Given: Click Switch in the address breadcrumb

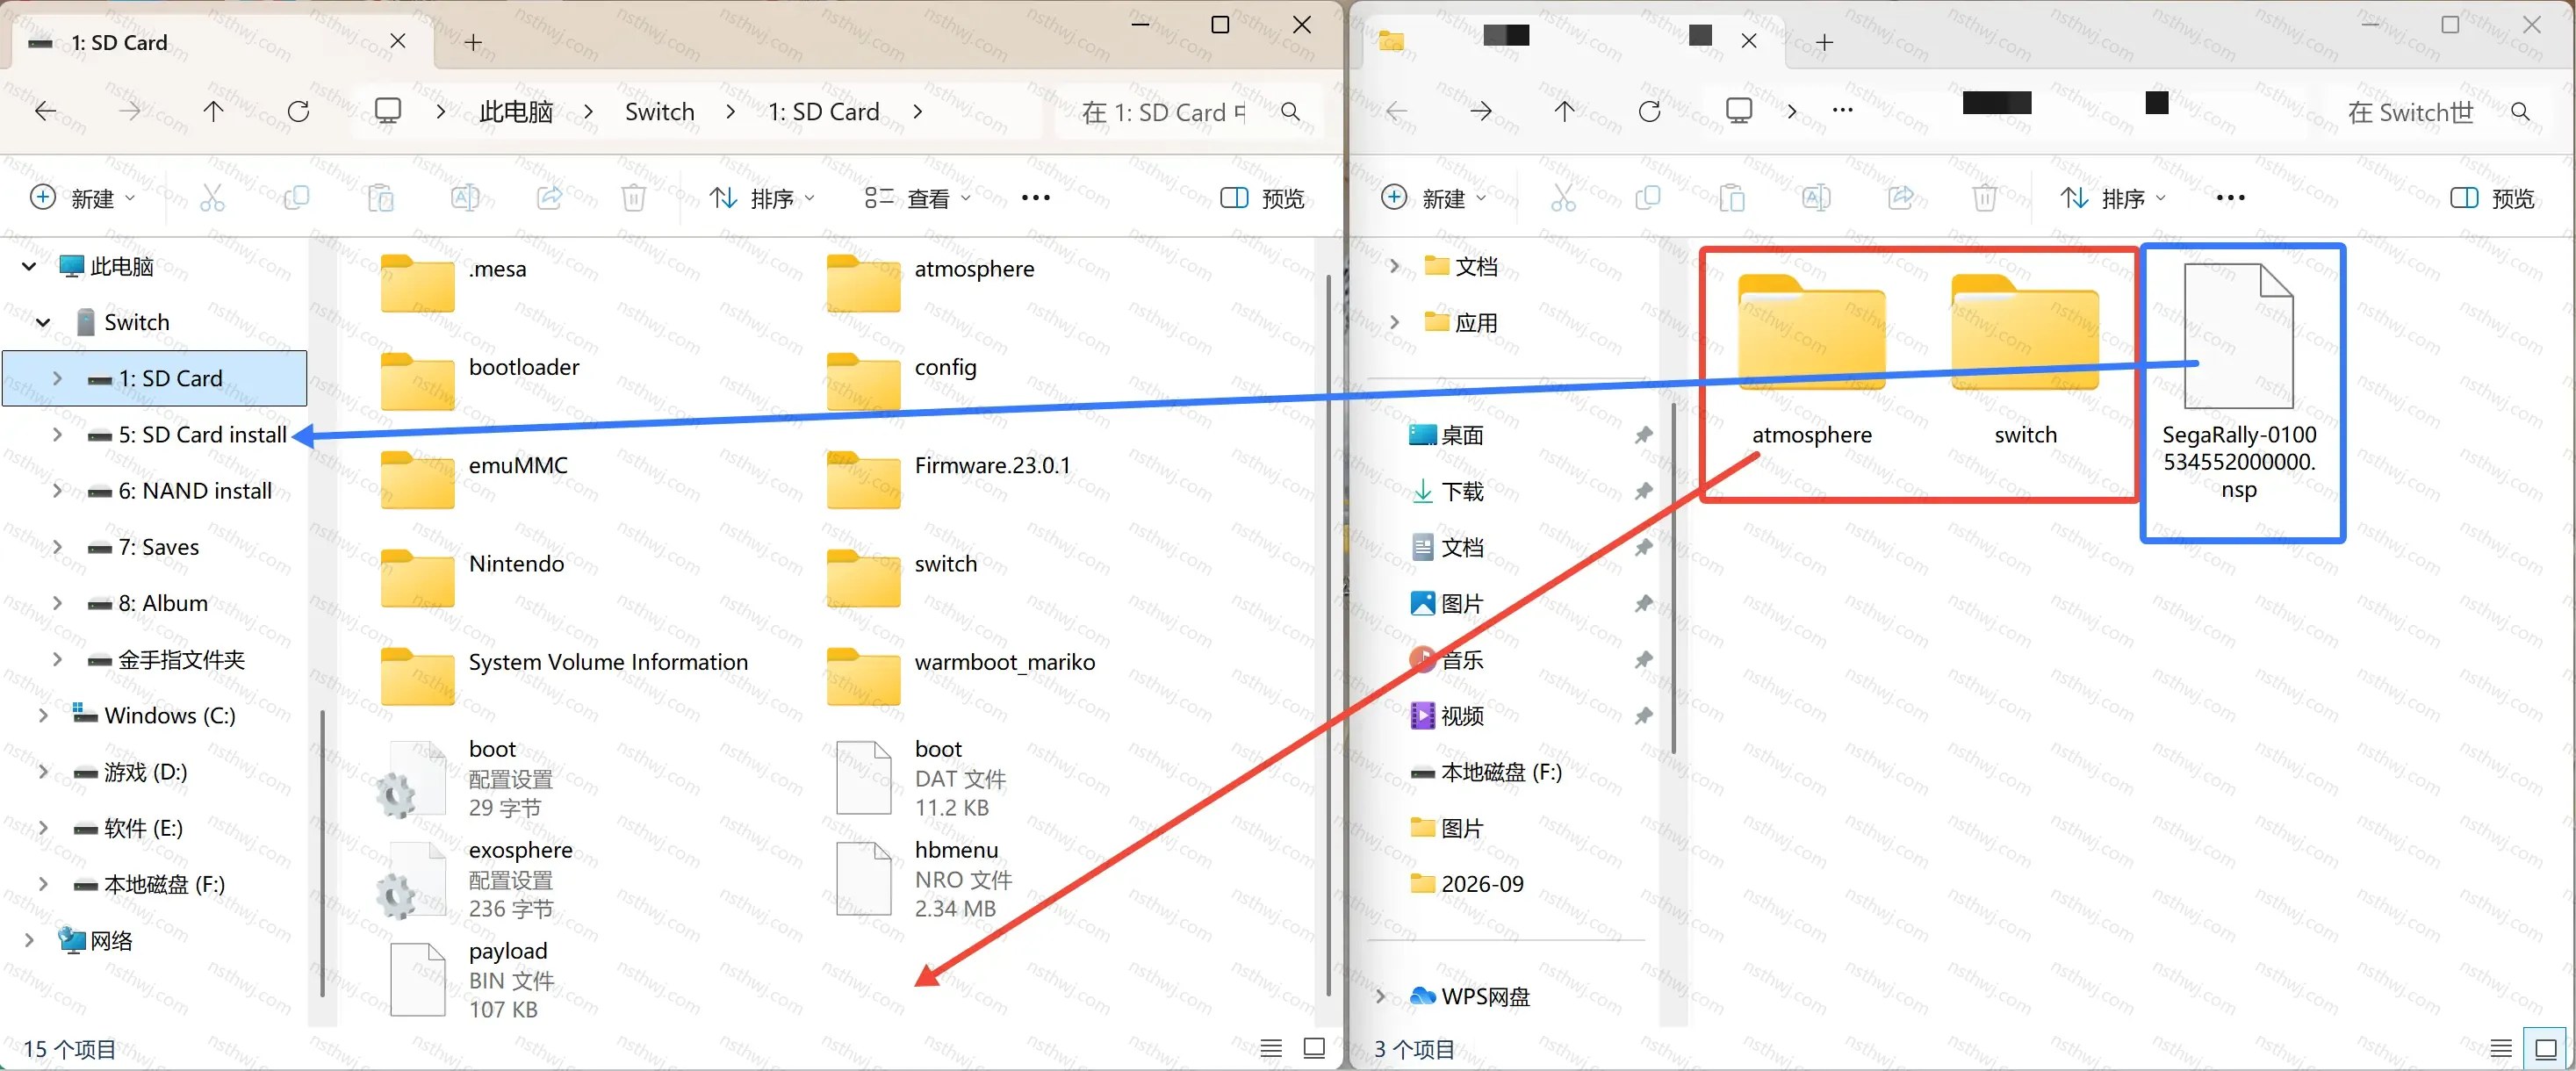Looking at the screenshot, I should click(x=659, y=111).
